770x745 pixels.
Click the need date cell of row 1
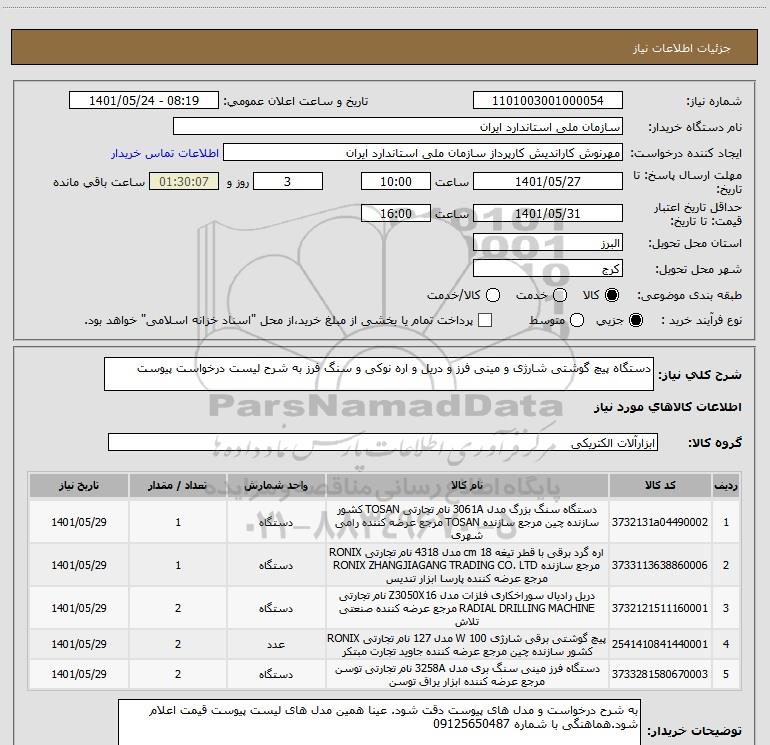click(x=79, y=522)
